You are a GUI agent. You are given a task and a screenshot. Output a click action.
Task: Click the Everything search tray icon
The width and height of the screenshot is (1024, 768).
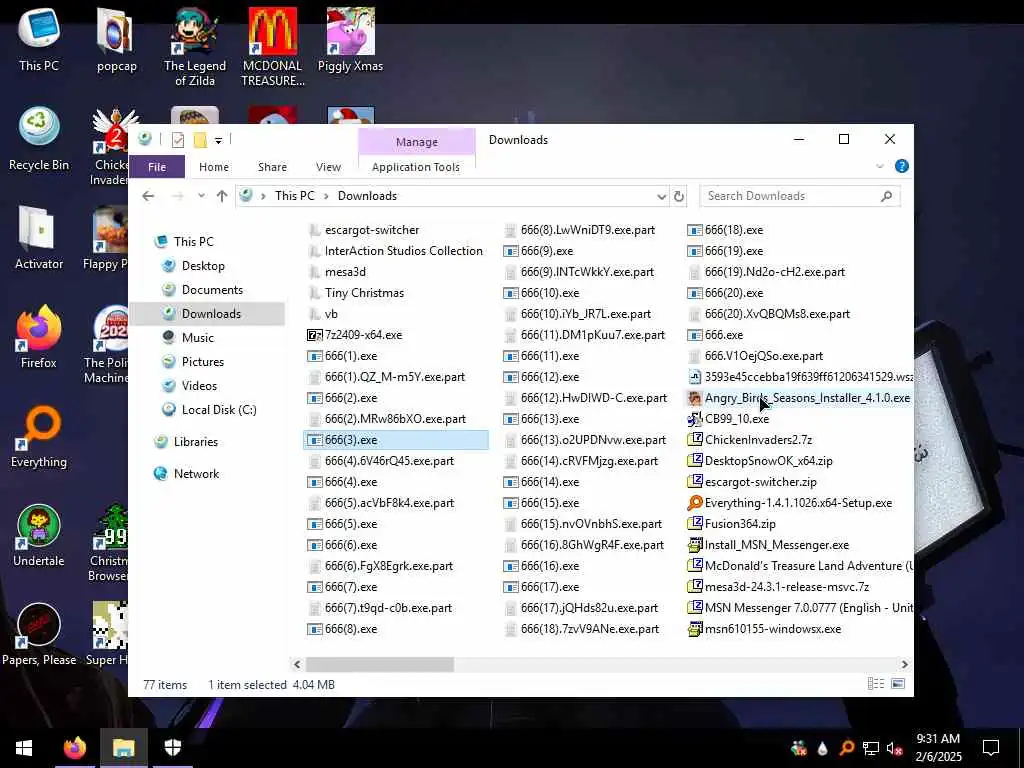(846, 748)
